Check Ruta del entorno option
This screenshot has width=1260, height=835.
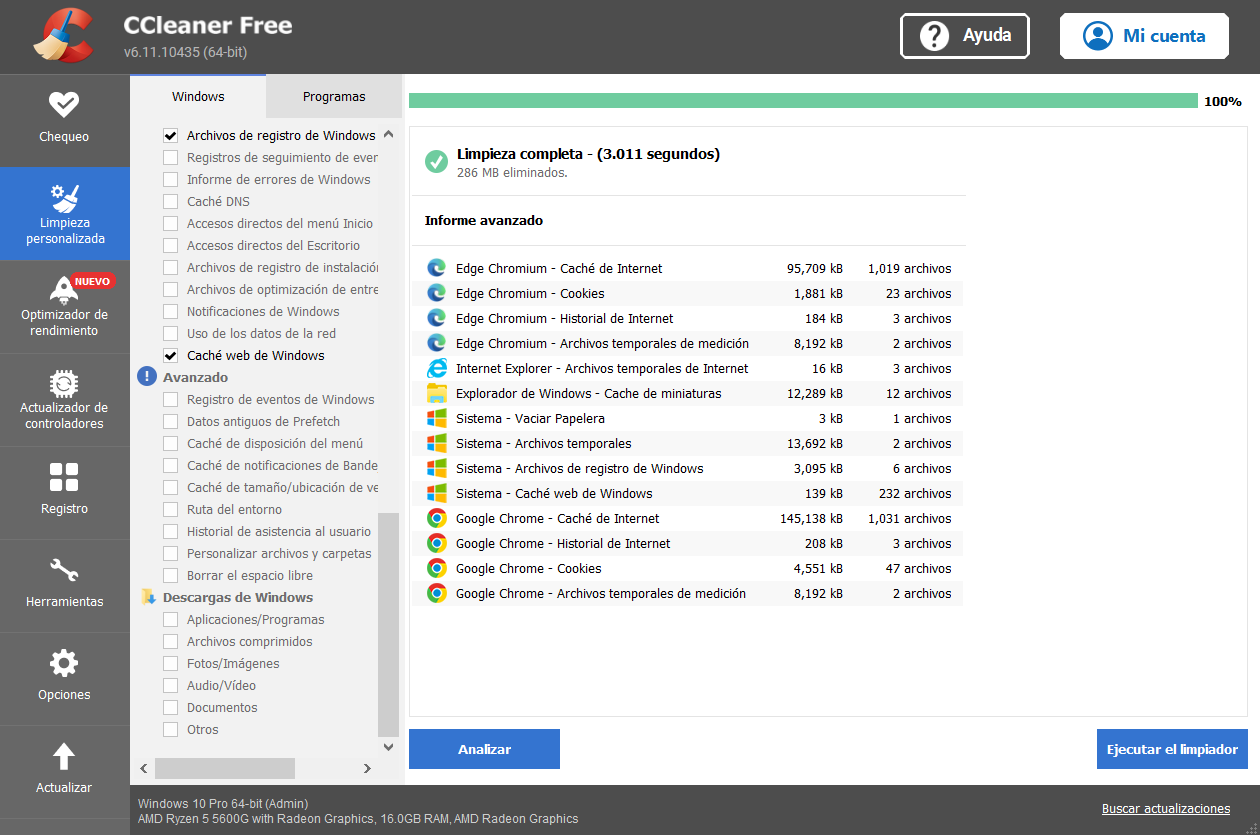(170, 509)
